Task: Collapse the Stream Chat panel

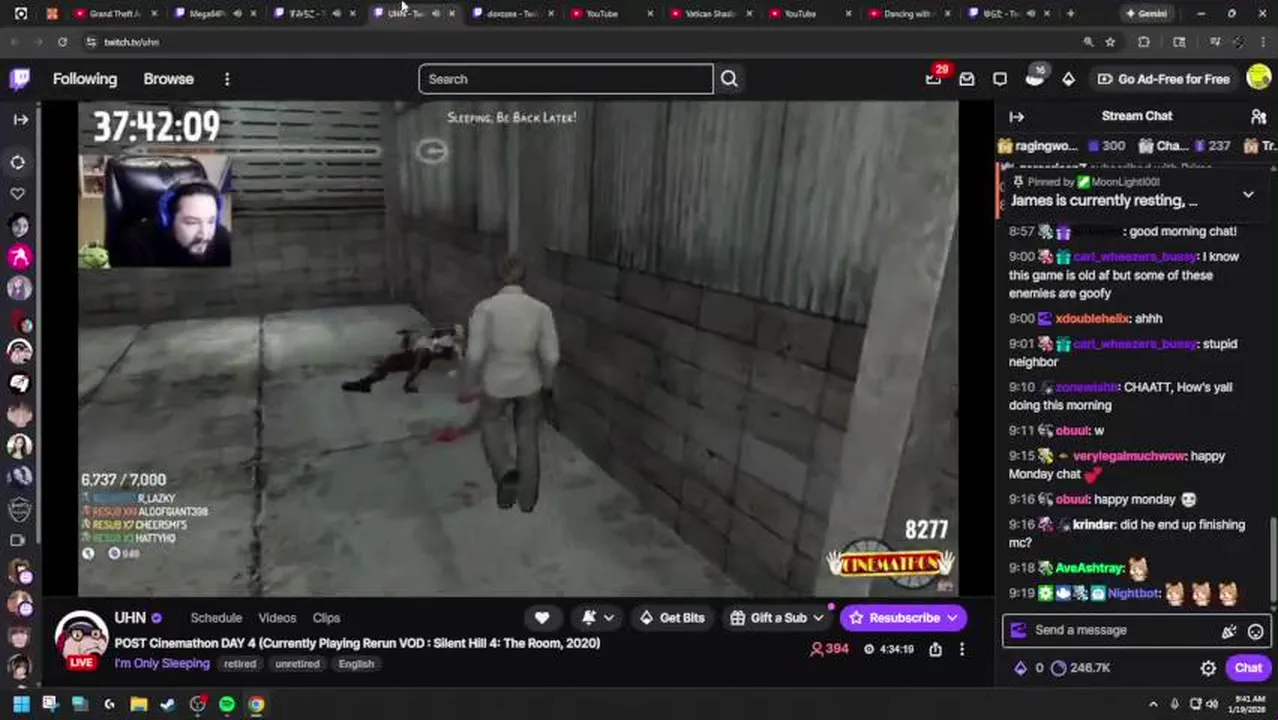Action: pos(1016,116)
